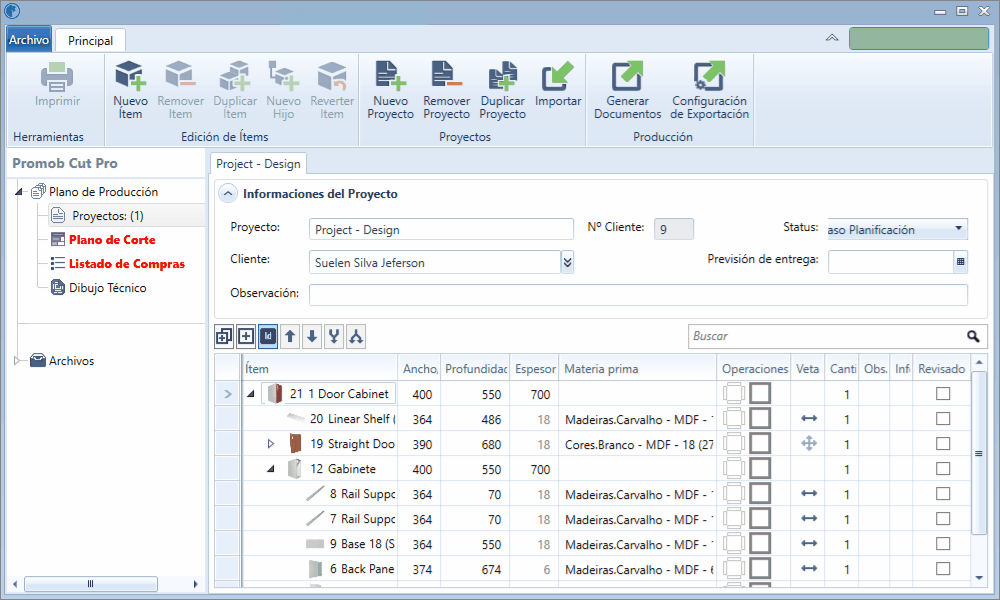Sort by the Ancho column header
Screen dimensions: 1000x600
pyautogui.click(x=420, y=369)
